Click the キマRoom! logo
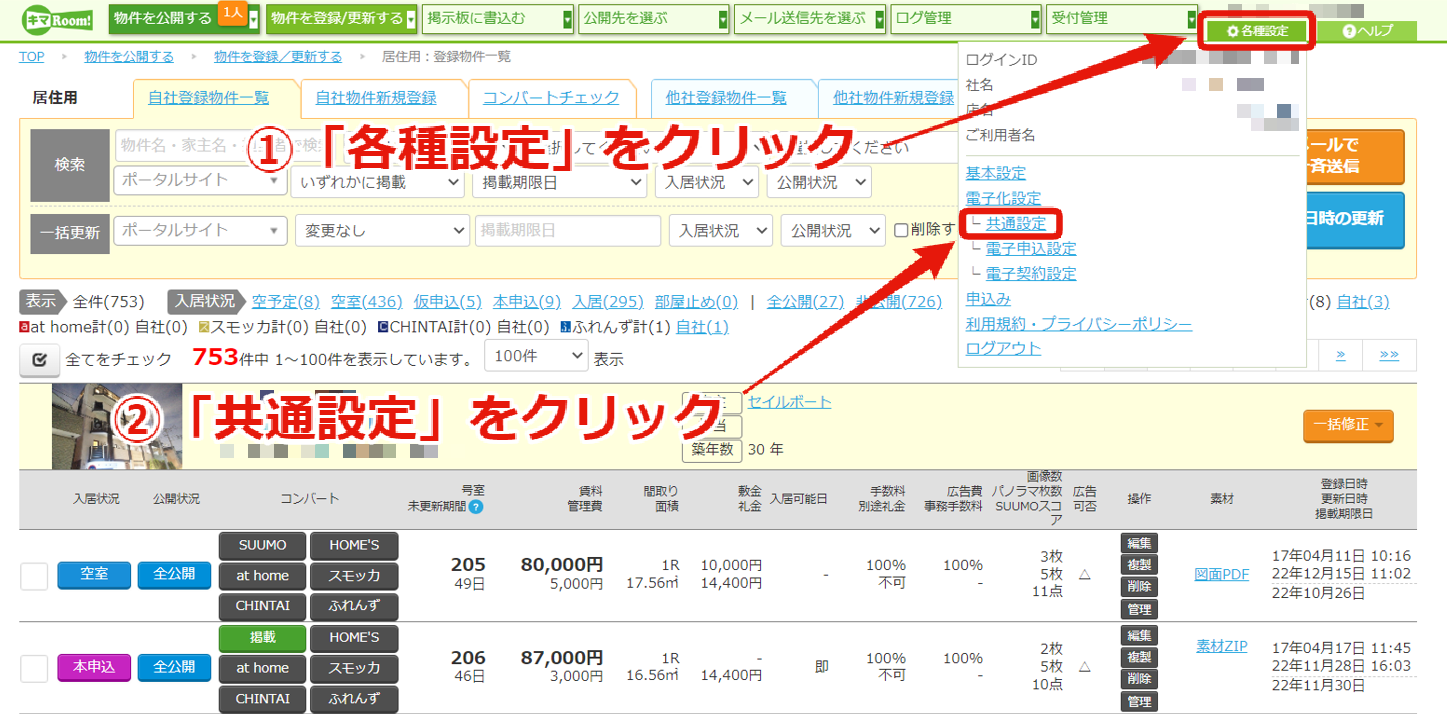Image resolution: width=1447 pixels, height=714 pixels. pos(55,19)
